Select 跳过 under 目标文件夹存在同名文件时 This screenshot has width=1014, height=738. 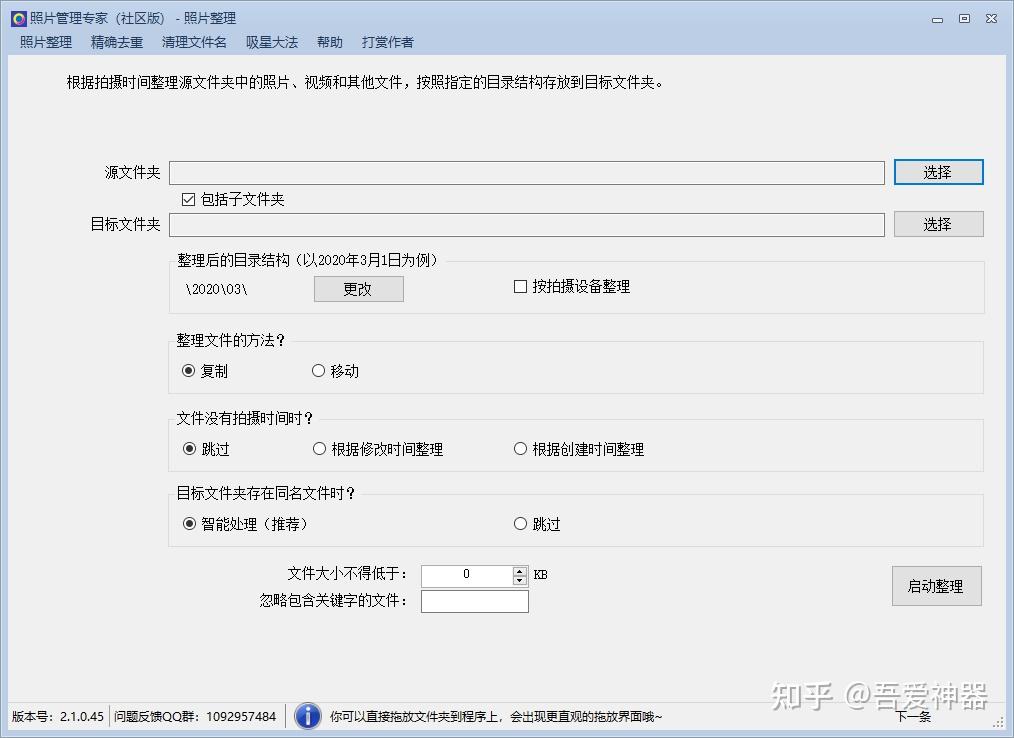(520, 523)
